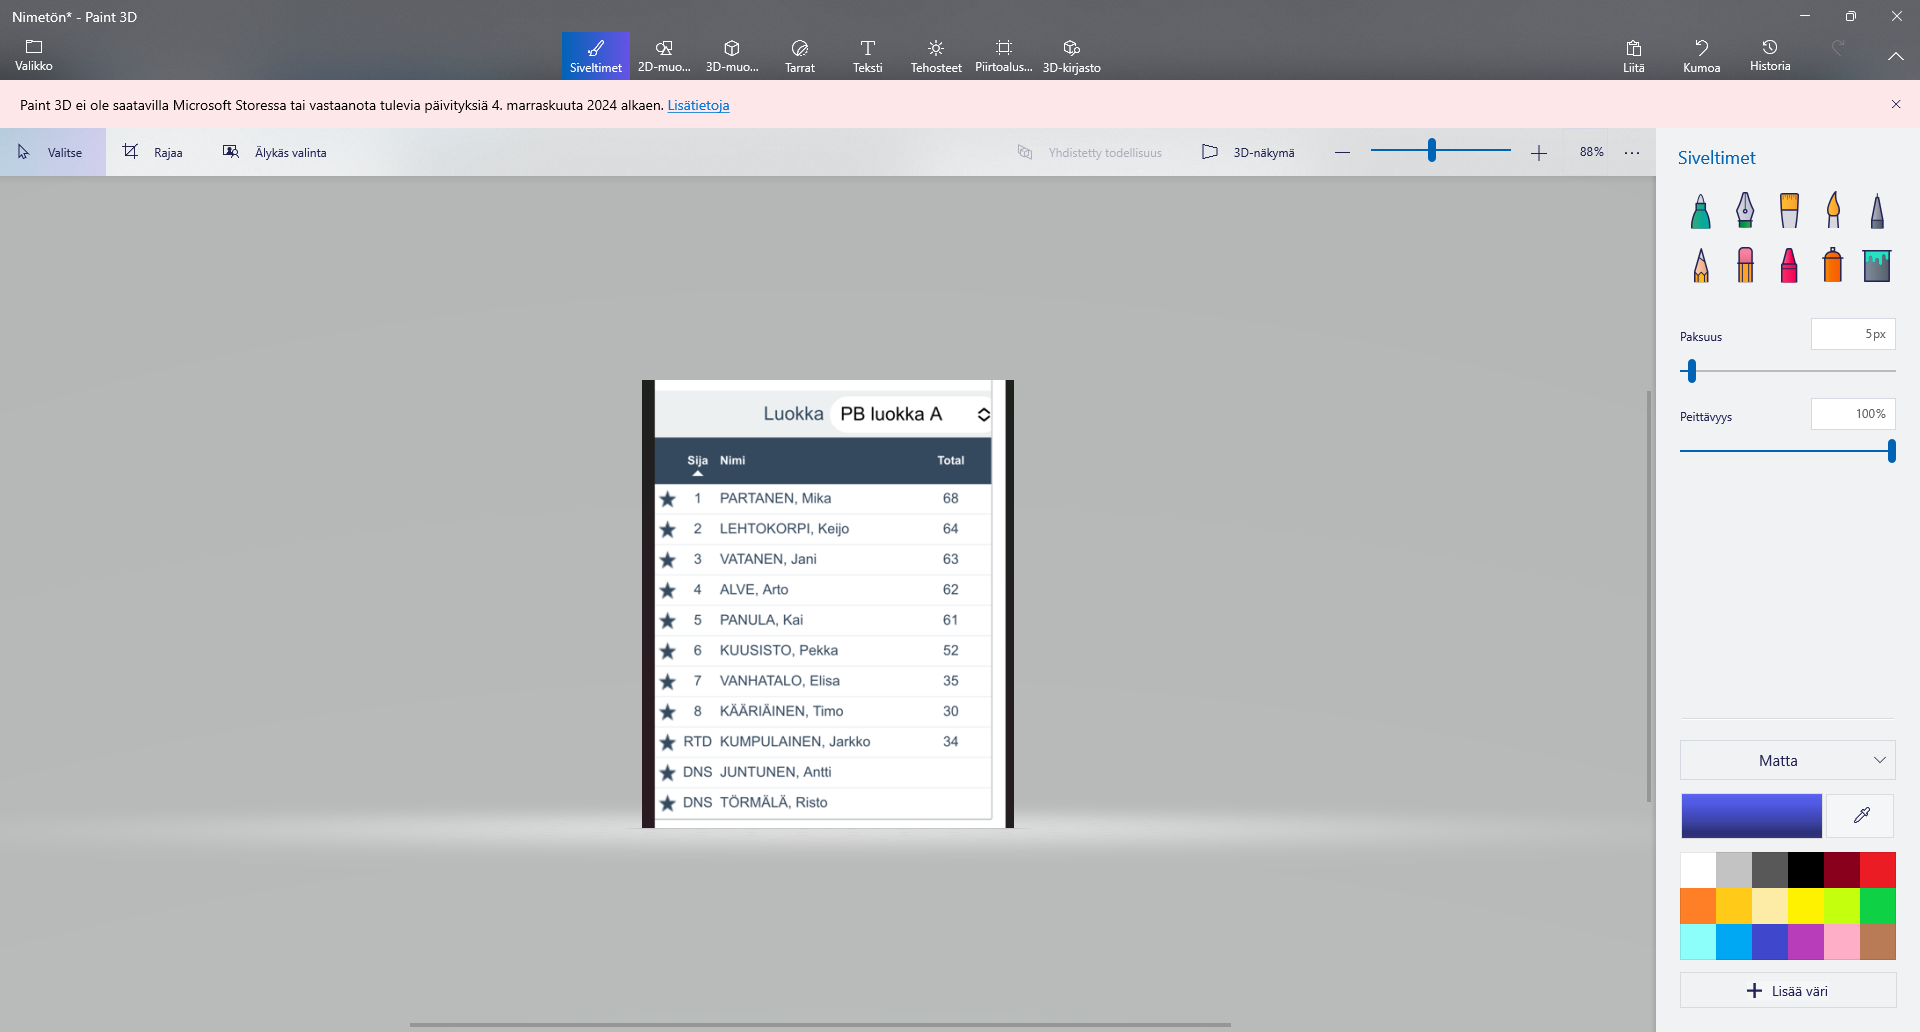1920x1032 pixels.
Task: Choose the Fill bucket tool
Action: pyautogui.click(x=1876, y=266)
